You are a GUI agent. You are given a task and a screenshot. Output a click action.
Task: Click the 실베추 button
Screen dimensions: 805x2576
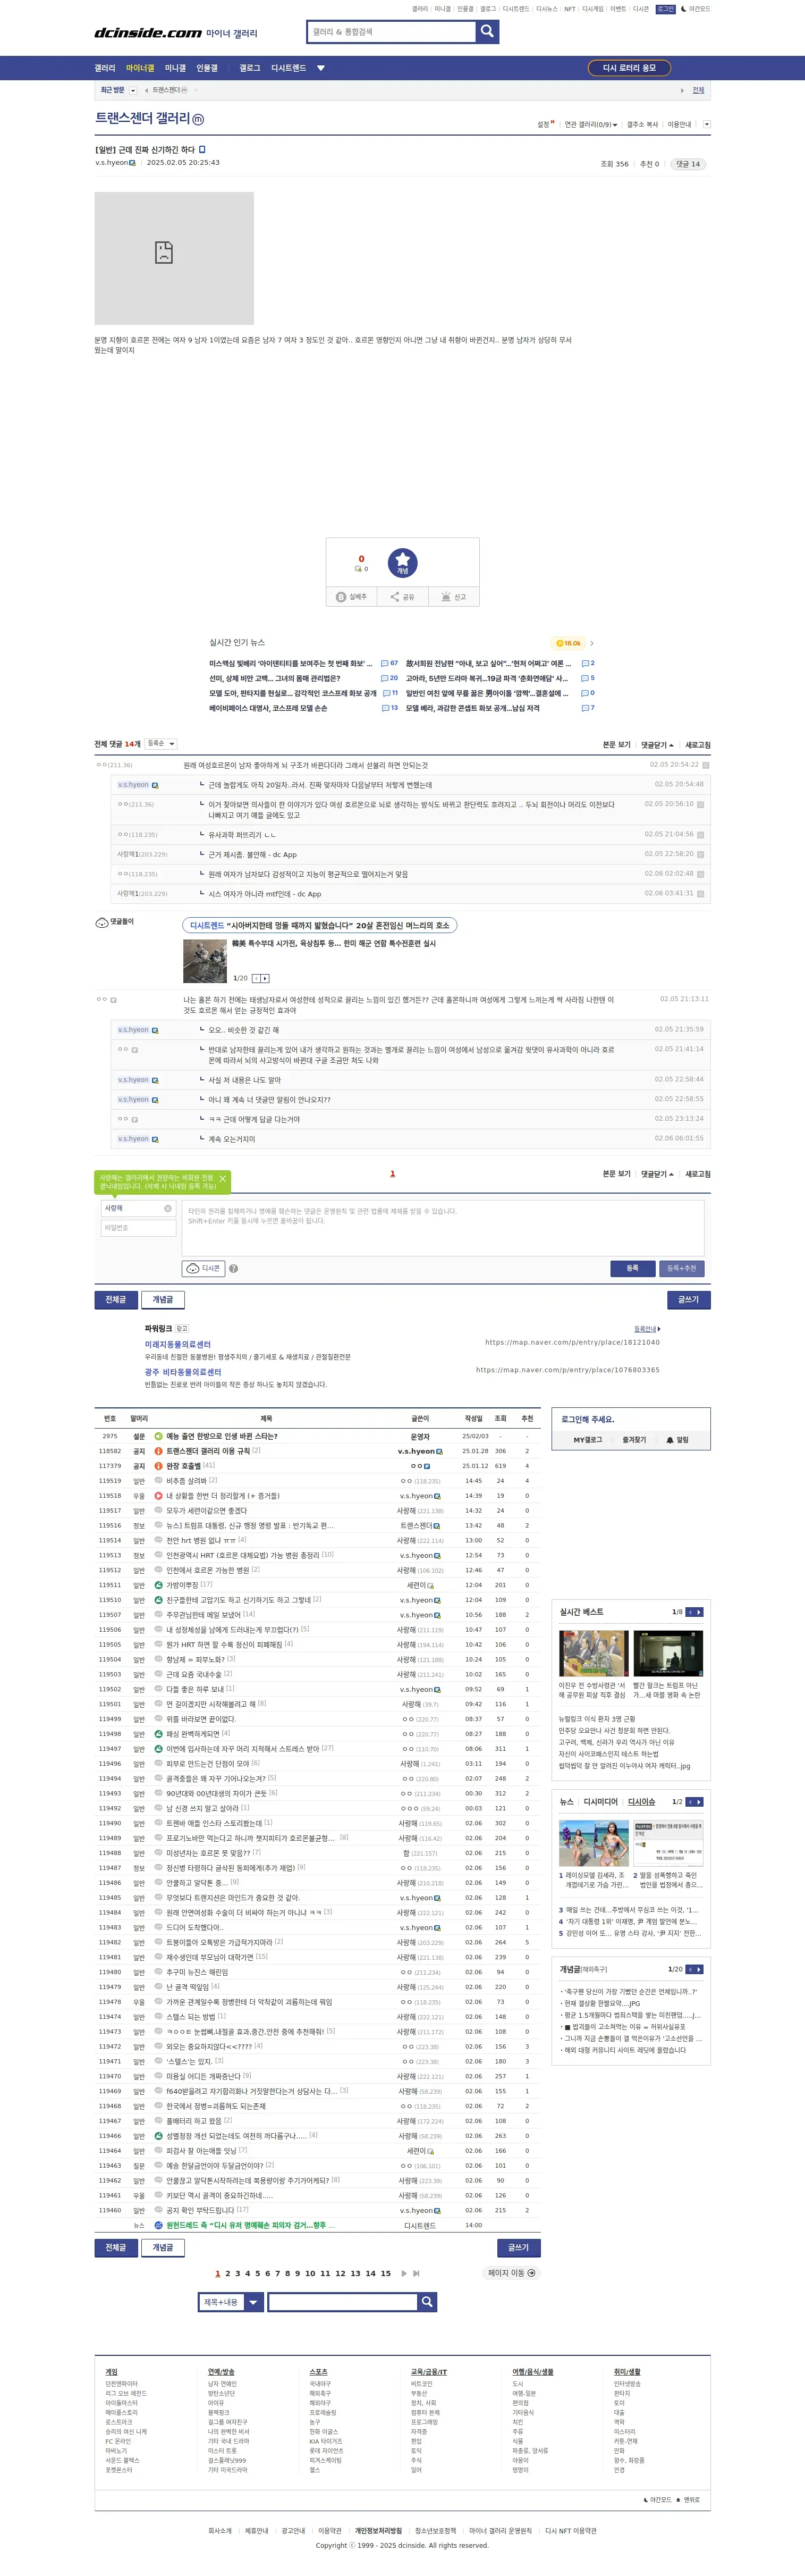(351, 597)
